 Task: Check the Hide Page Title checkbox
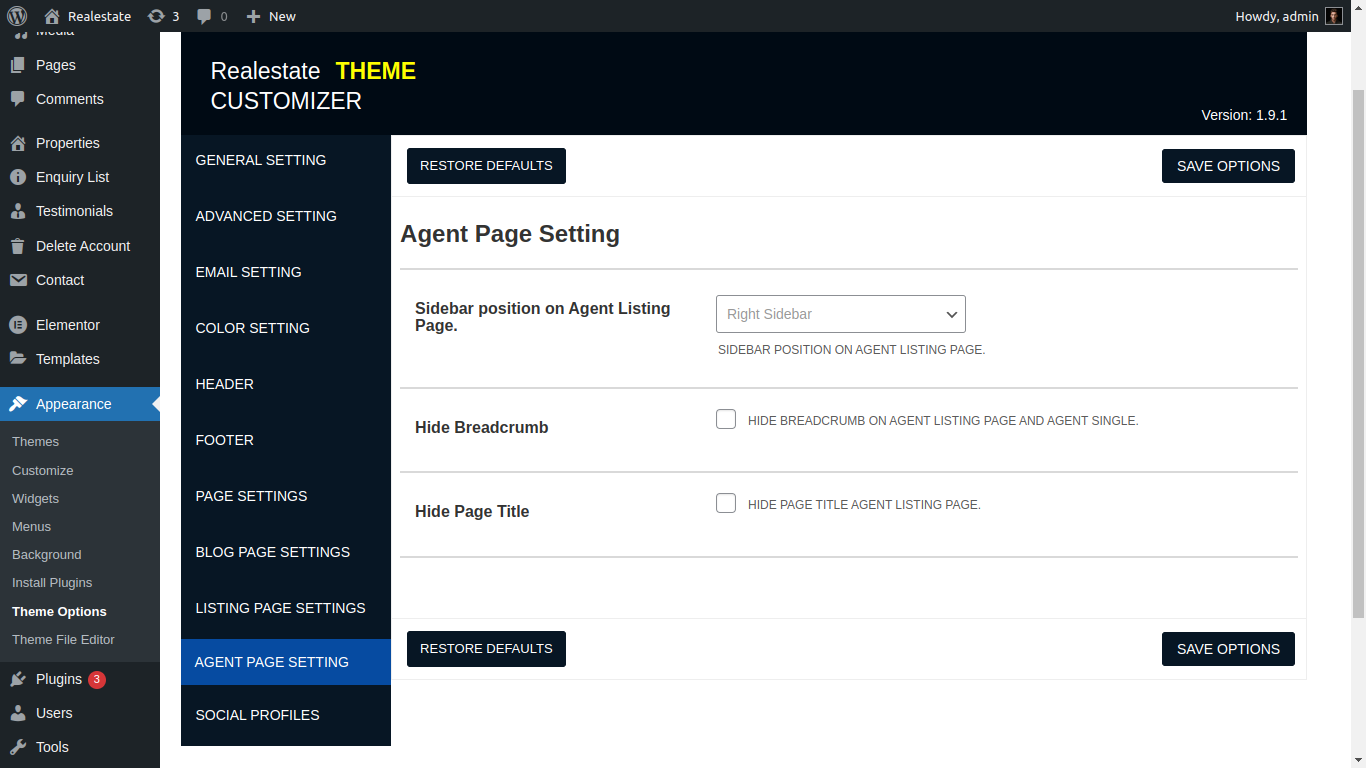726,504
